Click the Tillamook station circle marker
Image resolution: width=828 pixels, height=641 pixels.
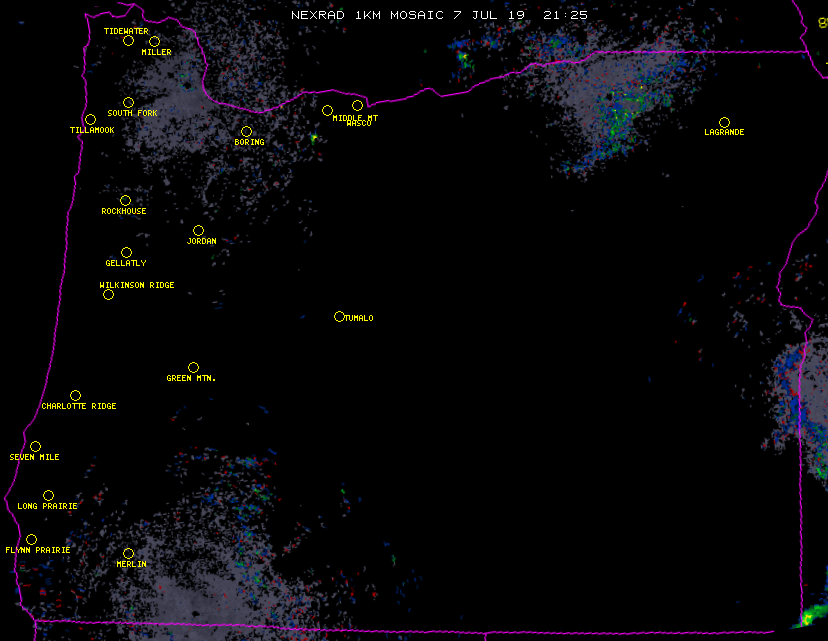[x=90, y=120]
